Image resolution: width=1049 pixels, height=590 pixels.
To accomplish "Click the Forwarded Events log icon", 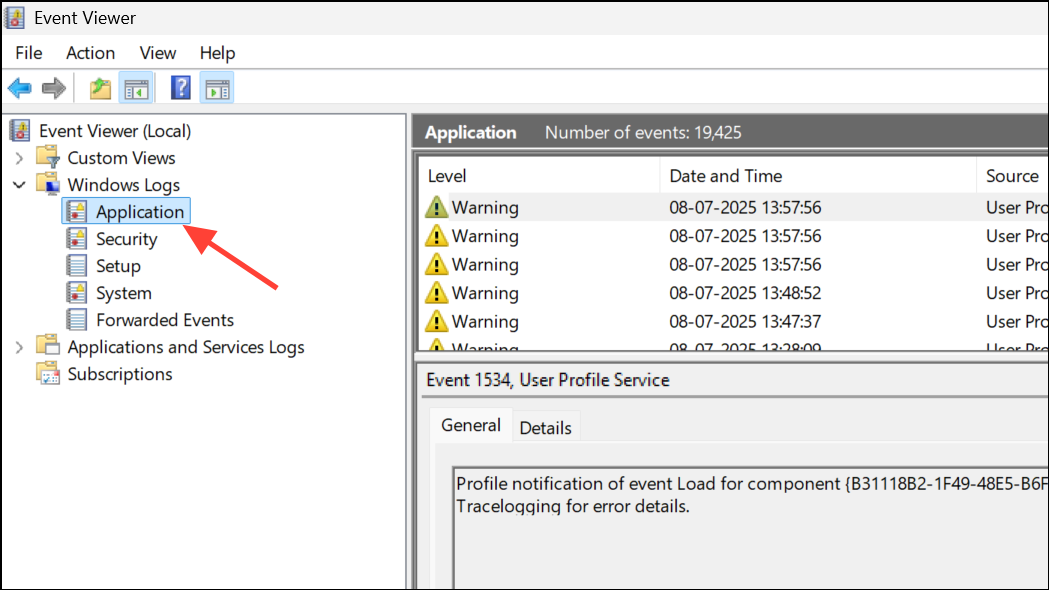I will click(x=76, y=320).
